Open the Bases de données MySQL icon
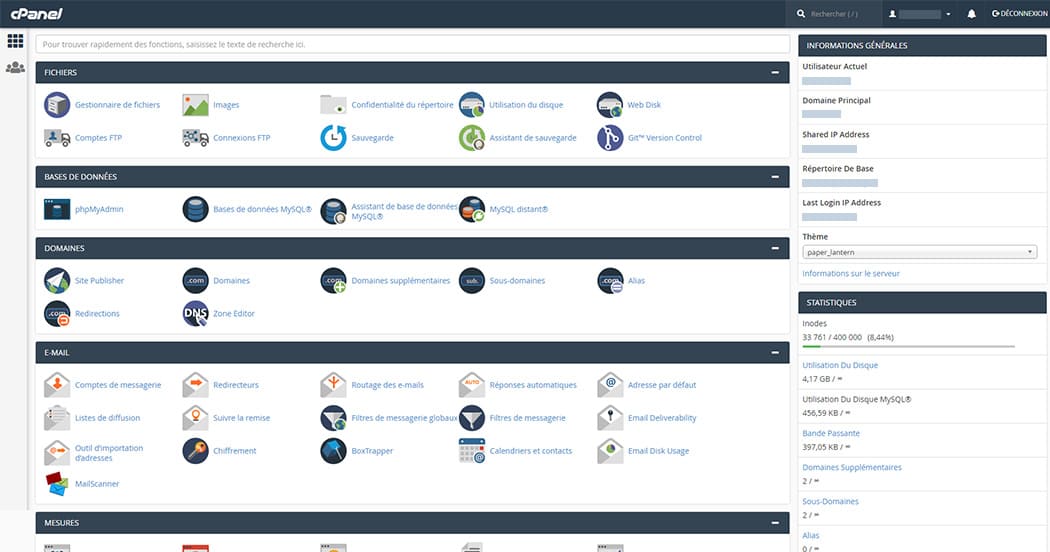Image resolution: width=1050 pixels, height=552 pixels. coord(196,210)
